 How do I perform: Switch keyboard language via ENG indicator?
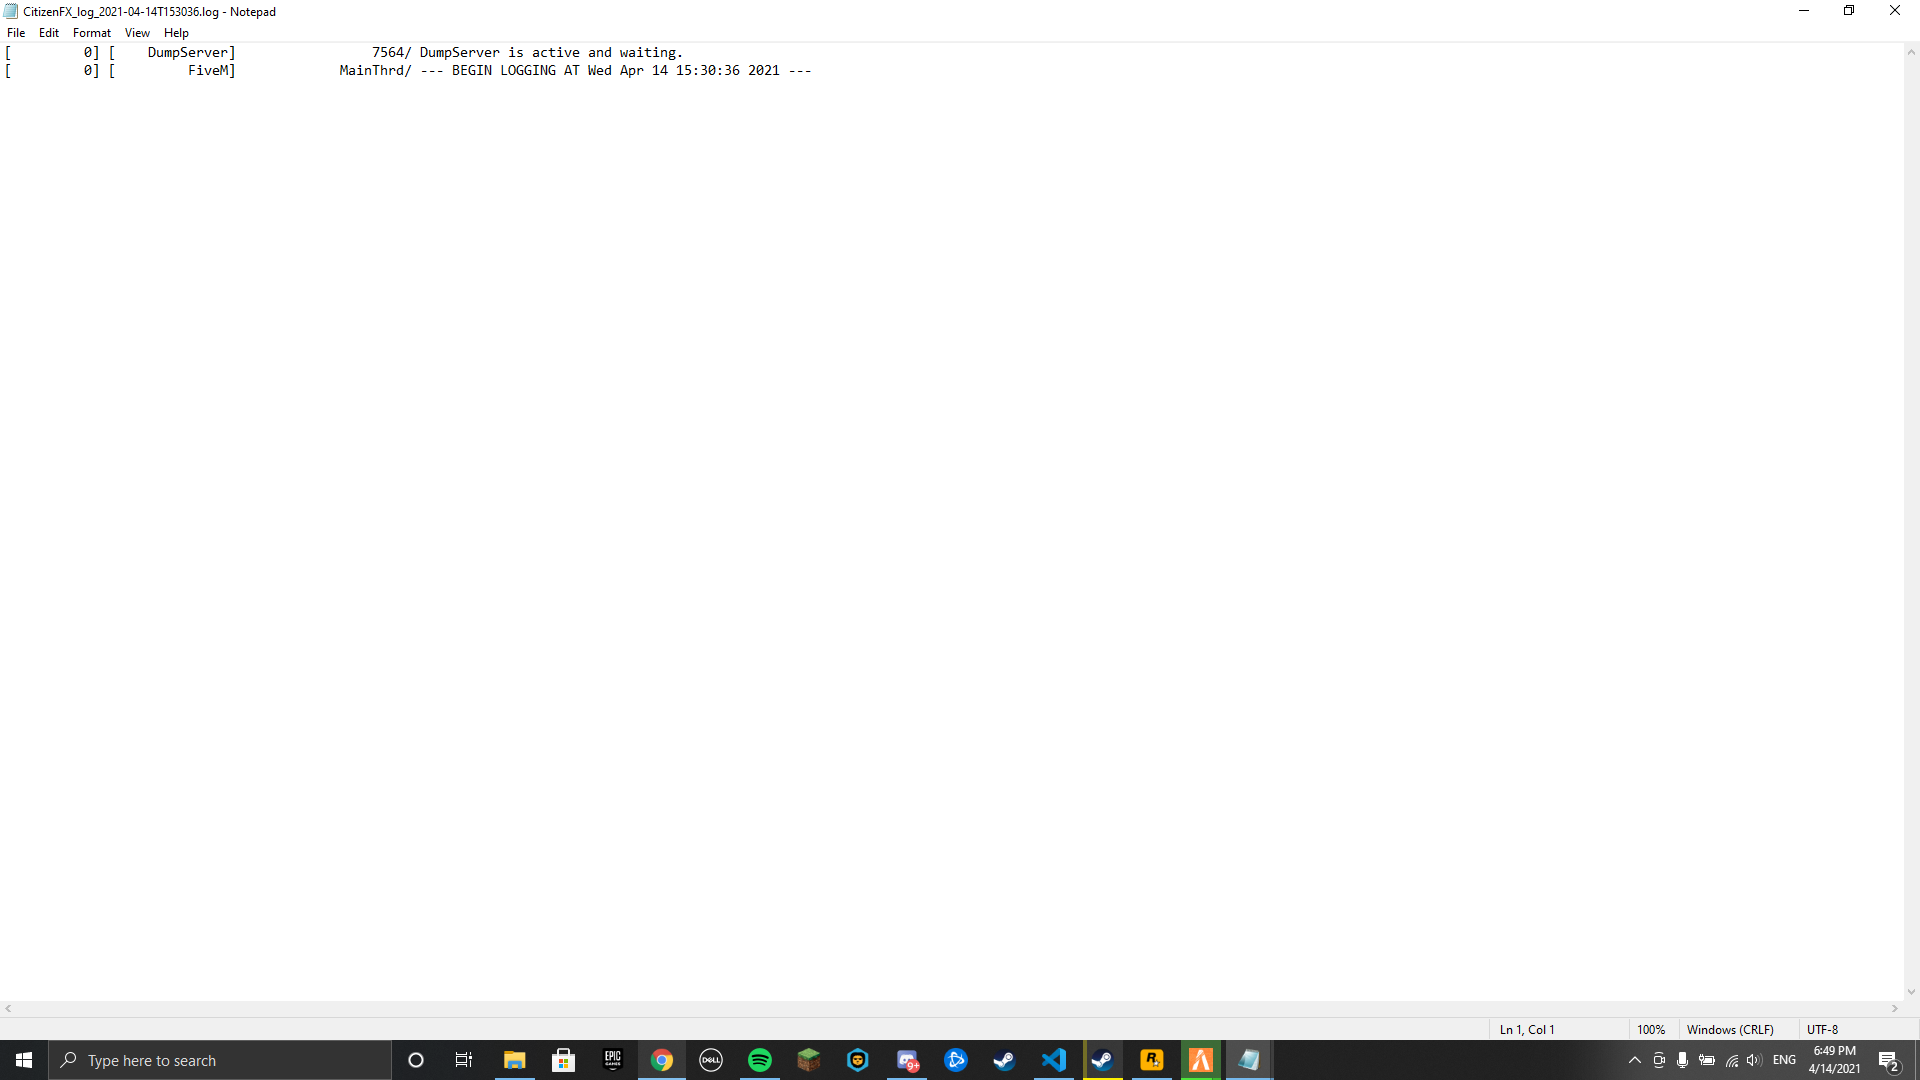pyautogui.click(x=1785, y=1061)
